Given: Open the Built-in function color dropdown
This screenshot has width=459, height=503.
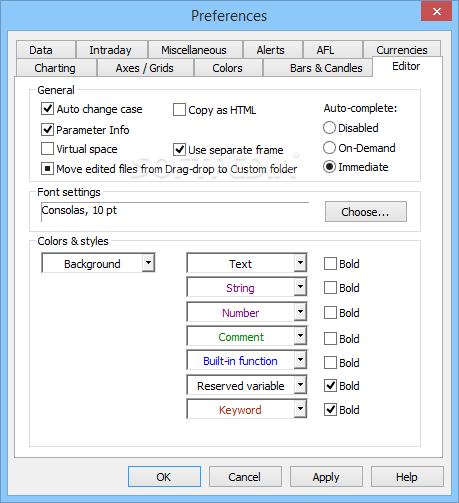Looking at the screenshot, I should pyautogui.click(x=247, y=360).
